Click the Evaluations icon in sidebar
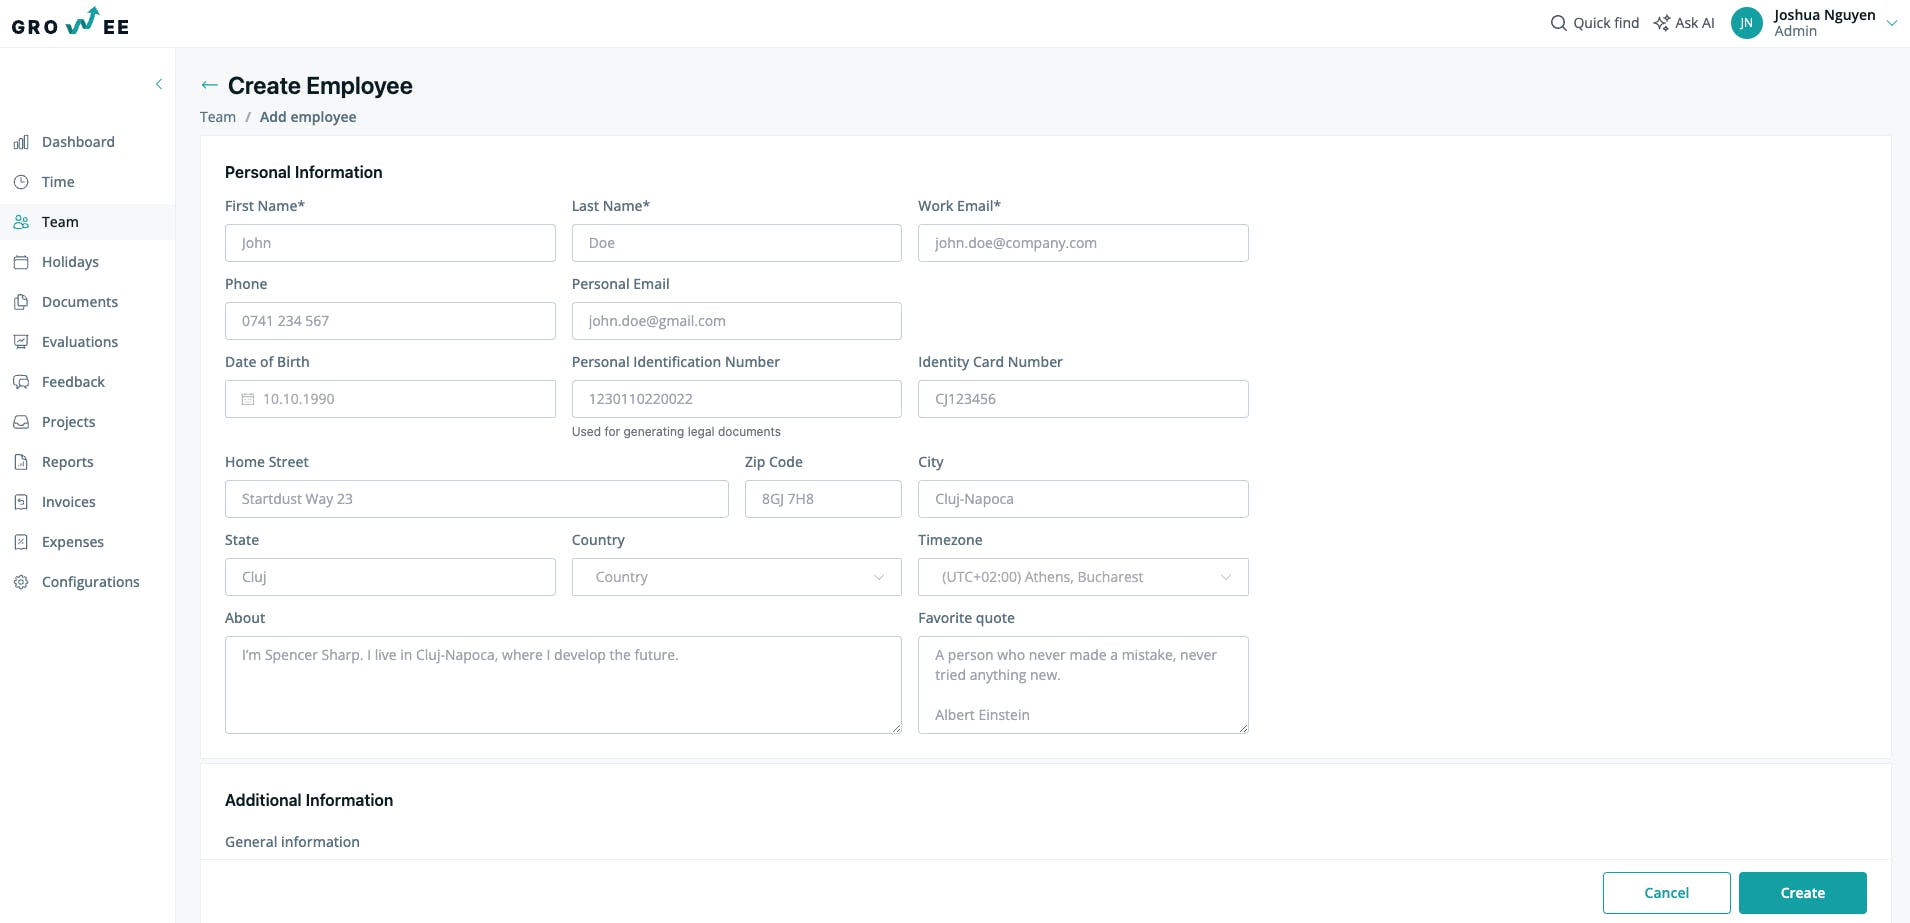1910x923 pixels. pos(21,342)
